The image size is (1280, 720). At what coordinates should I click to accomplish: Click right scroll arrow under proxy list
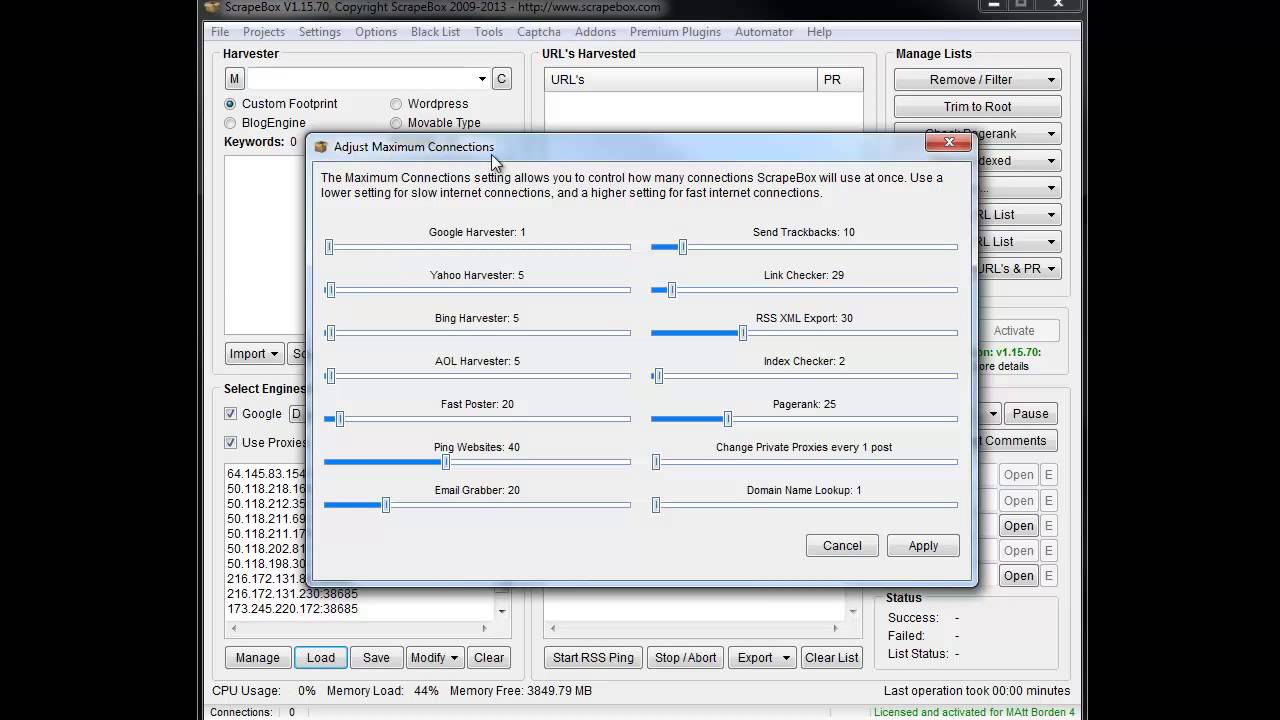484,629
